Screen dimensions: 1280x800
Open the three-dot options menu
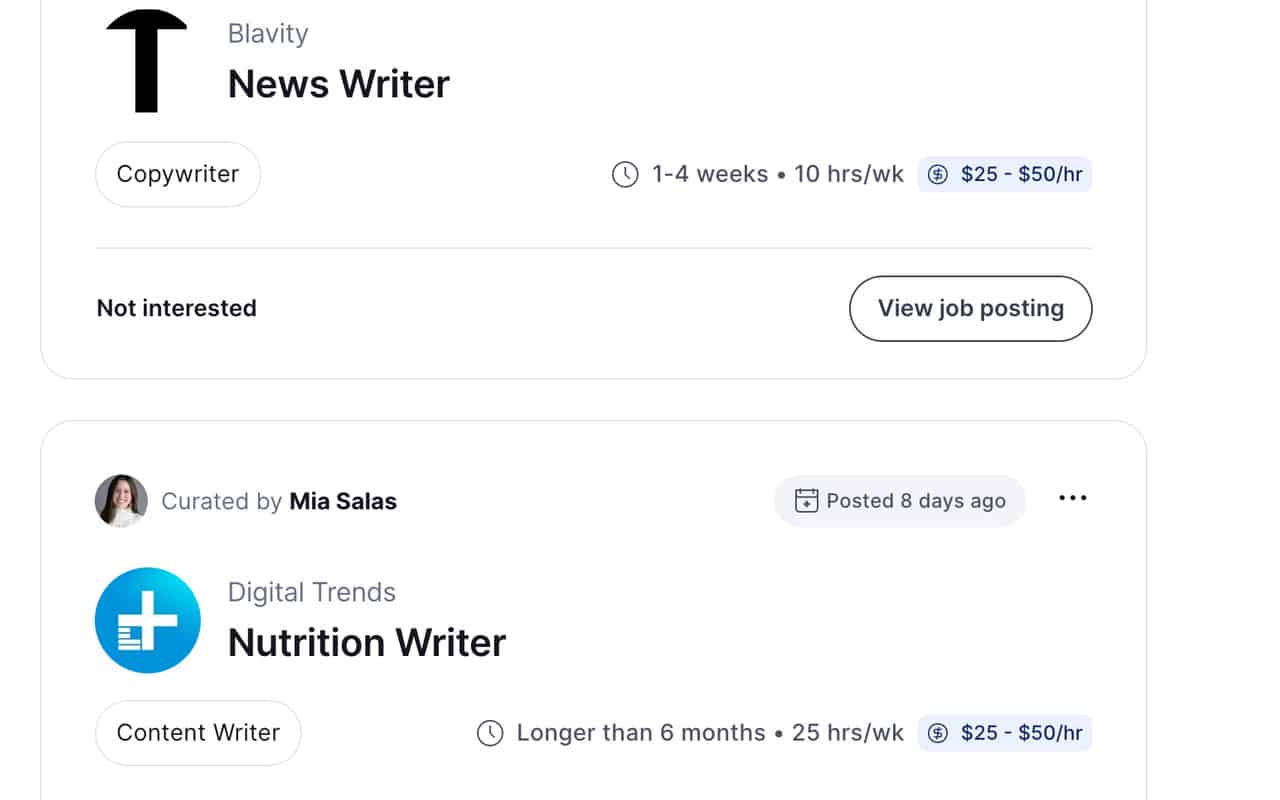[x=1072, y=499]
